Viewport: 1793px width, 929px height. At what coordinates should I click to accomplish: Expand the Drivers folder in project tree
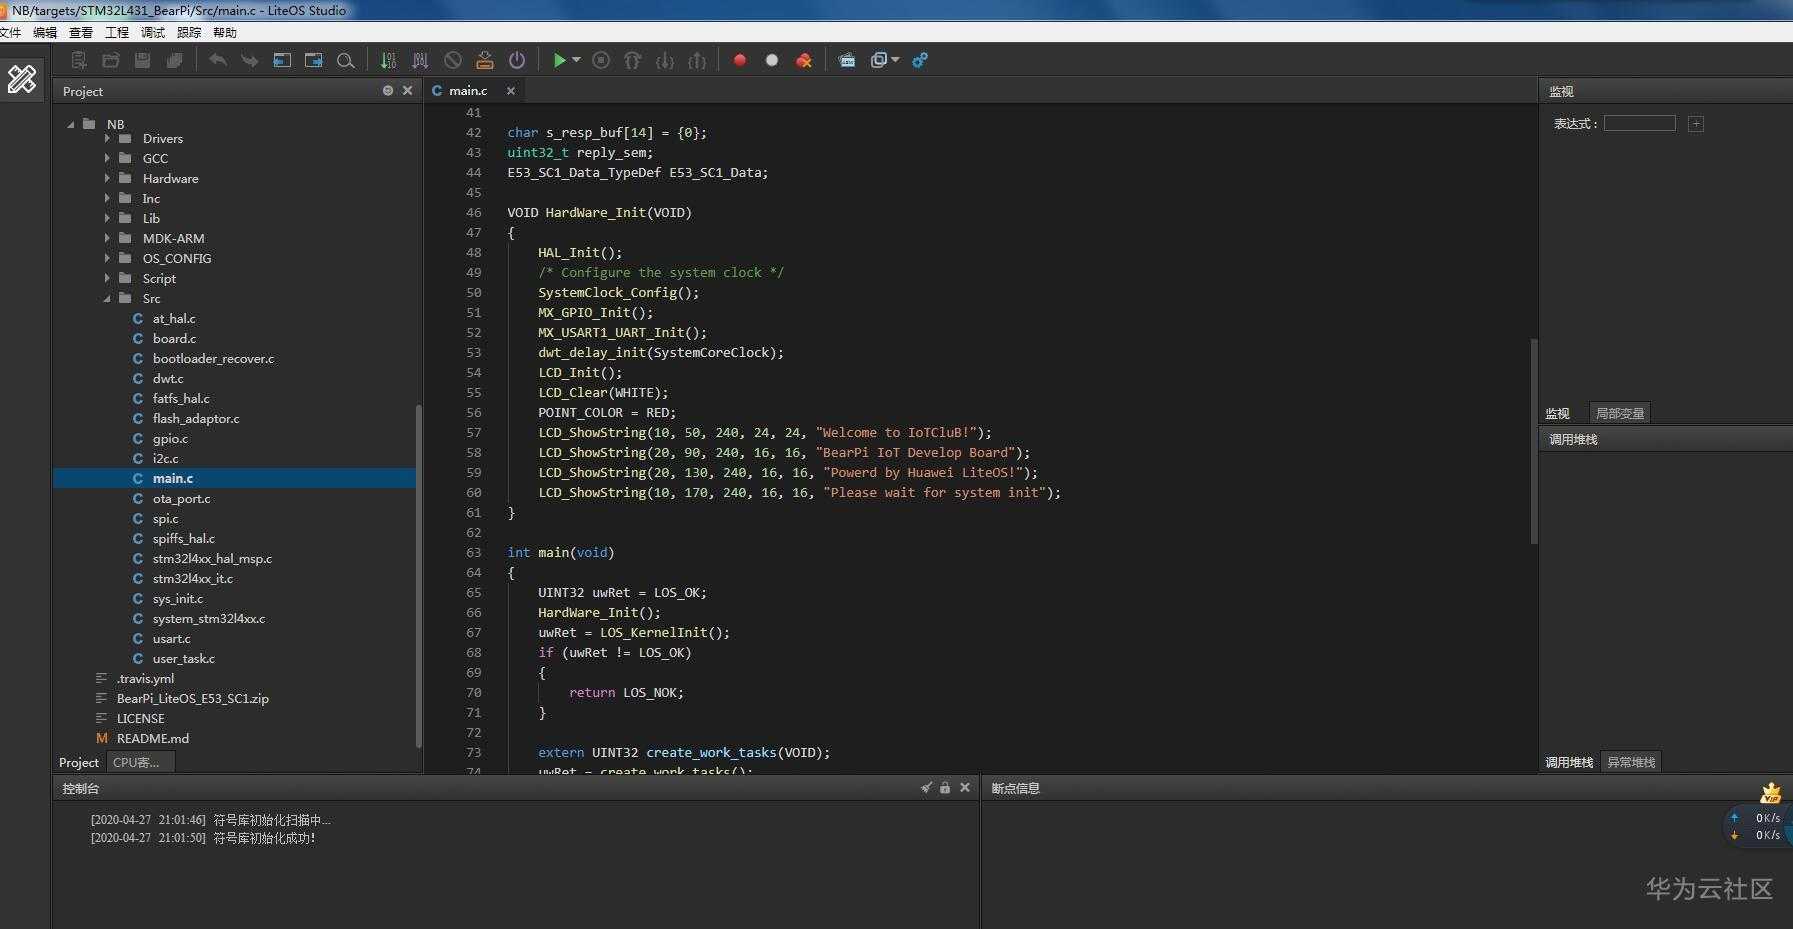click(108, 139)
